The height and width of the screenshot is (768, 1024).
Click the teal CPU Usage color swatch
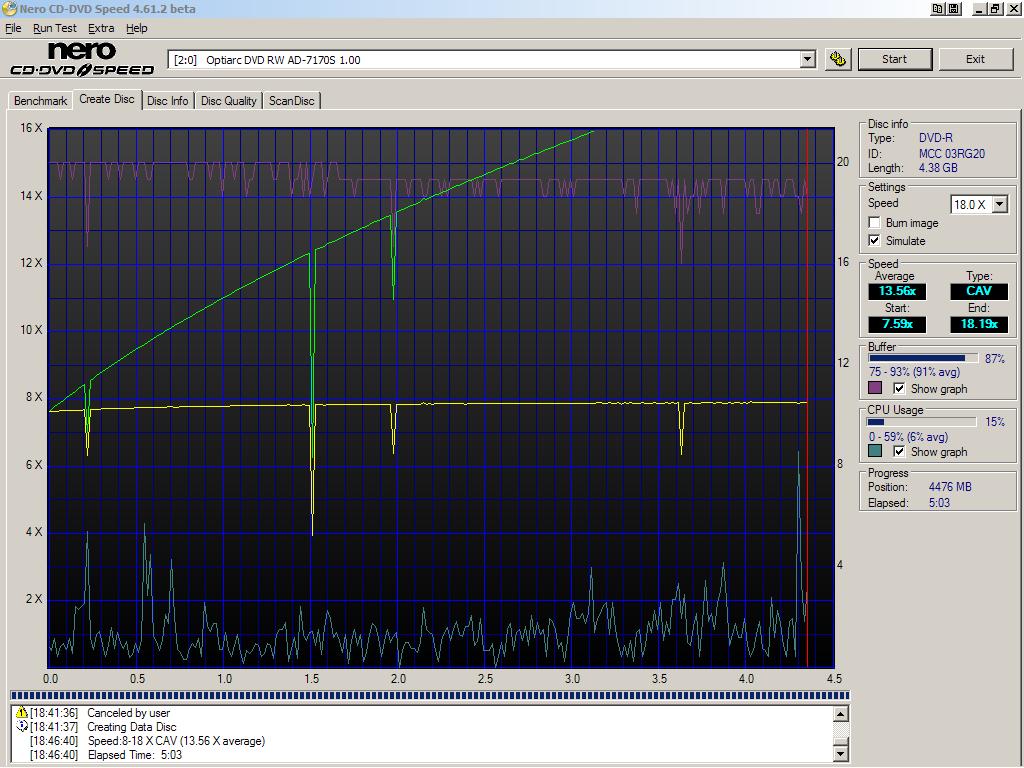[875, 451]
